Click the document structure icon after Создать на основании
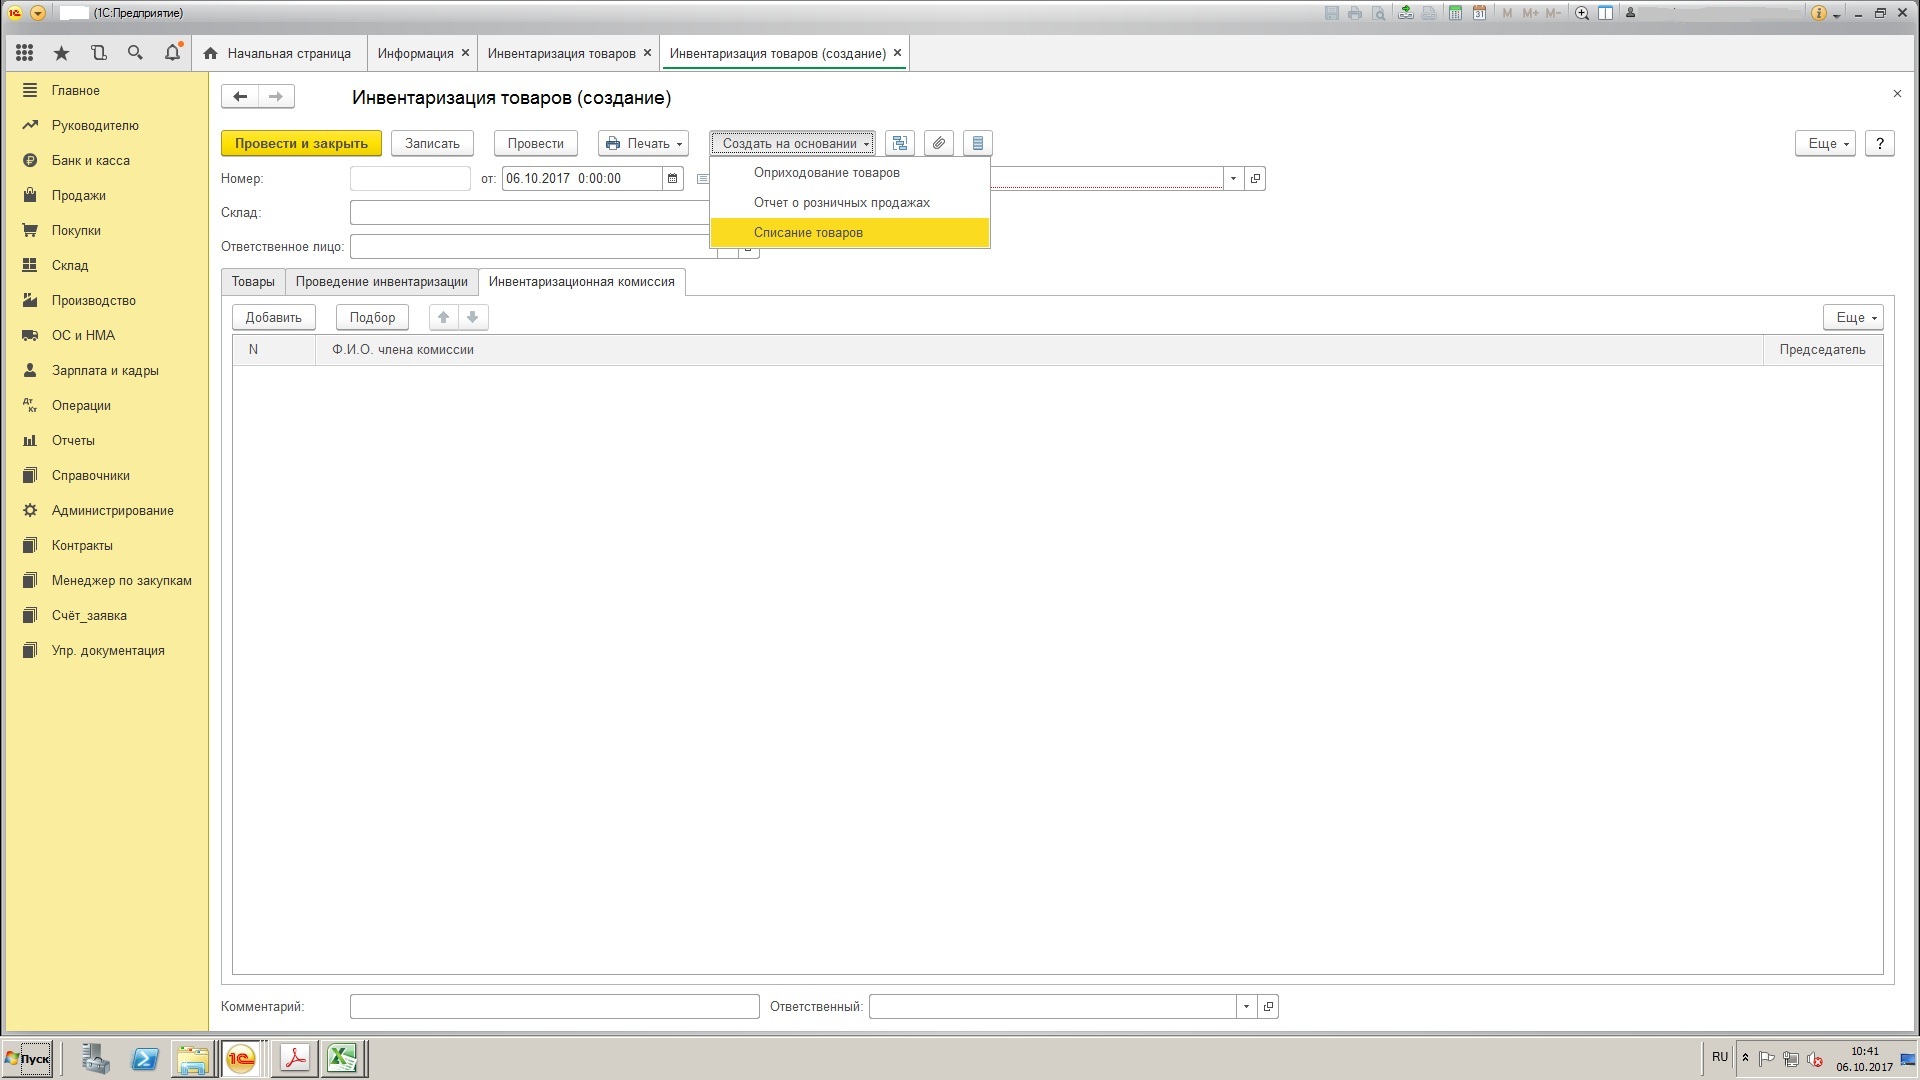 [x=900, y=143]
